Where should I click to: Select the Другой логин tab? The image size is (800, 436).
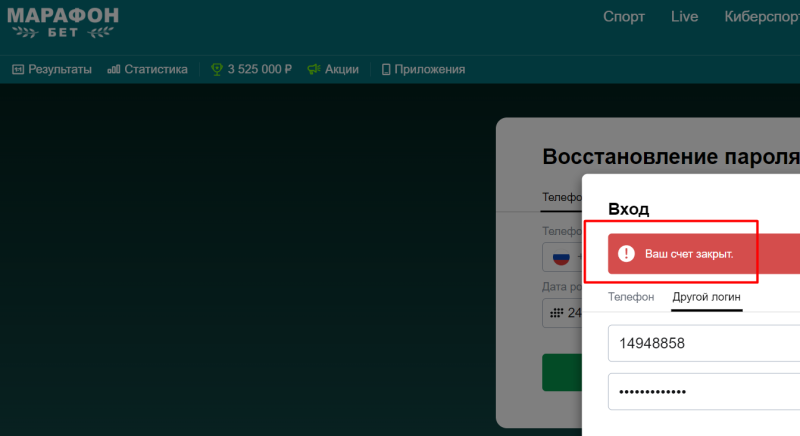706,297
